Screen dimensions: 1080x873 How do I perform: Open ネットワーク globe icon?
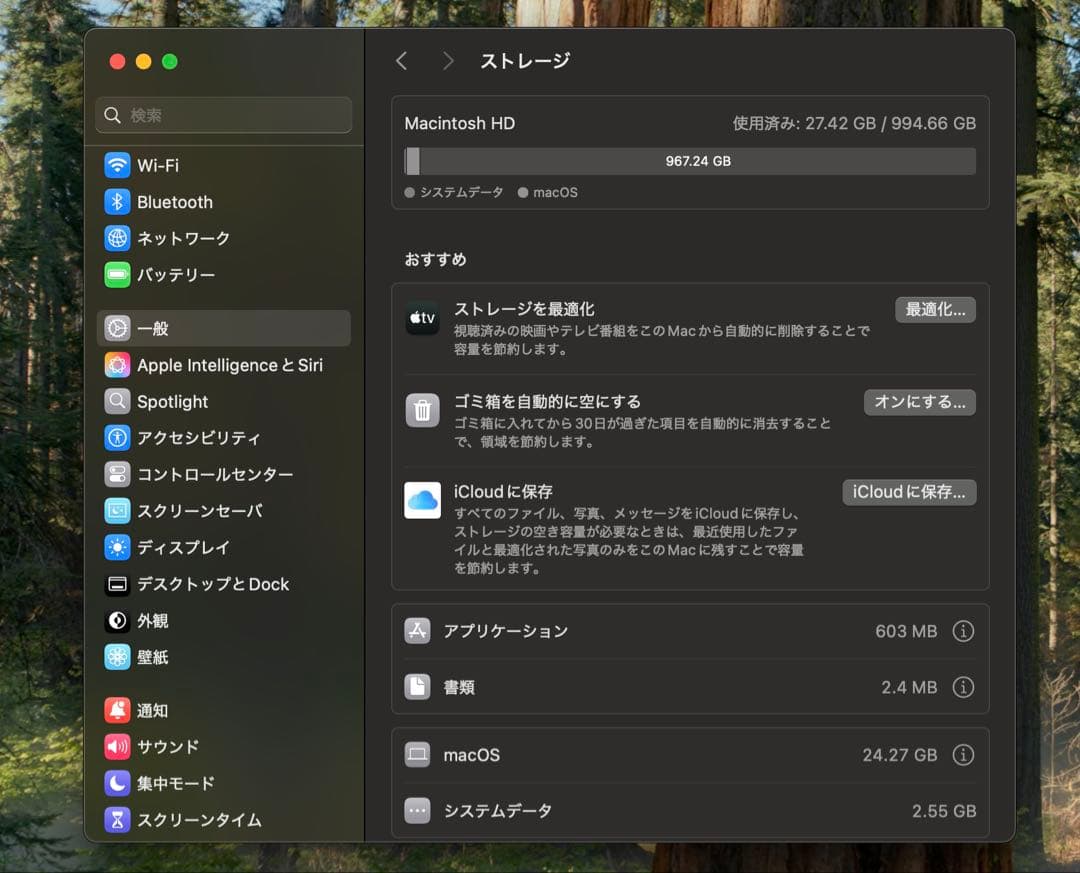click(x=117, y=238)
